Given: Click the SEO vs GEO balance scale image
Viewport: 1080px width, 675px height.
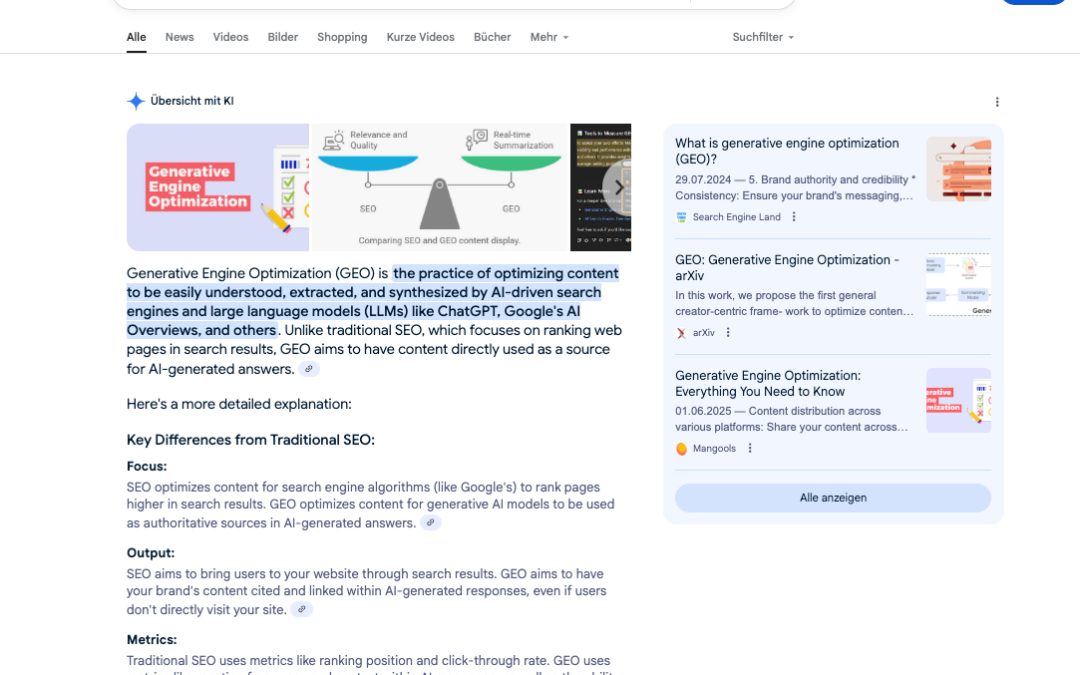Looking at the screenshot, I should coord(439,187).
